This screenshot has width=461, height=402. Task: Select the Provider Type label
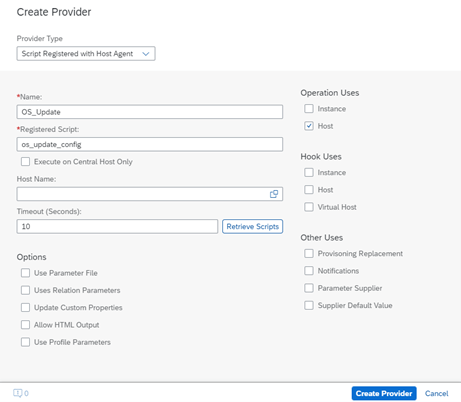(40, 39)
